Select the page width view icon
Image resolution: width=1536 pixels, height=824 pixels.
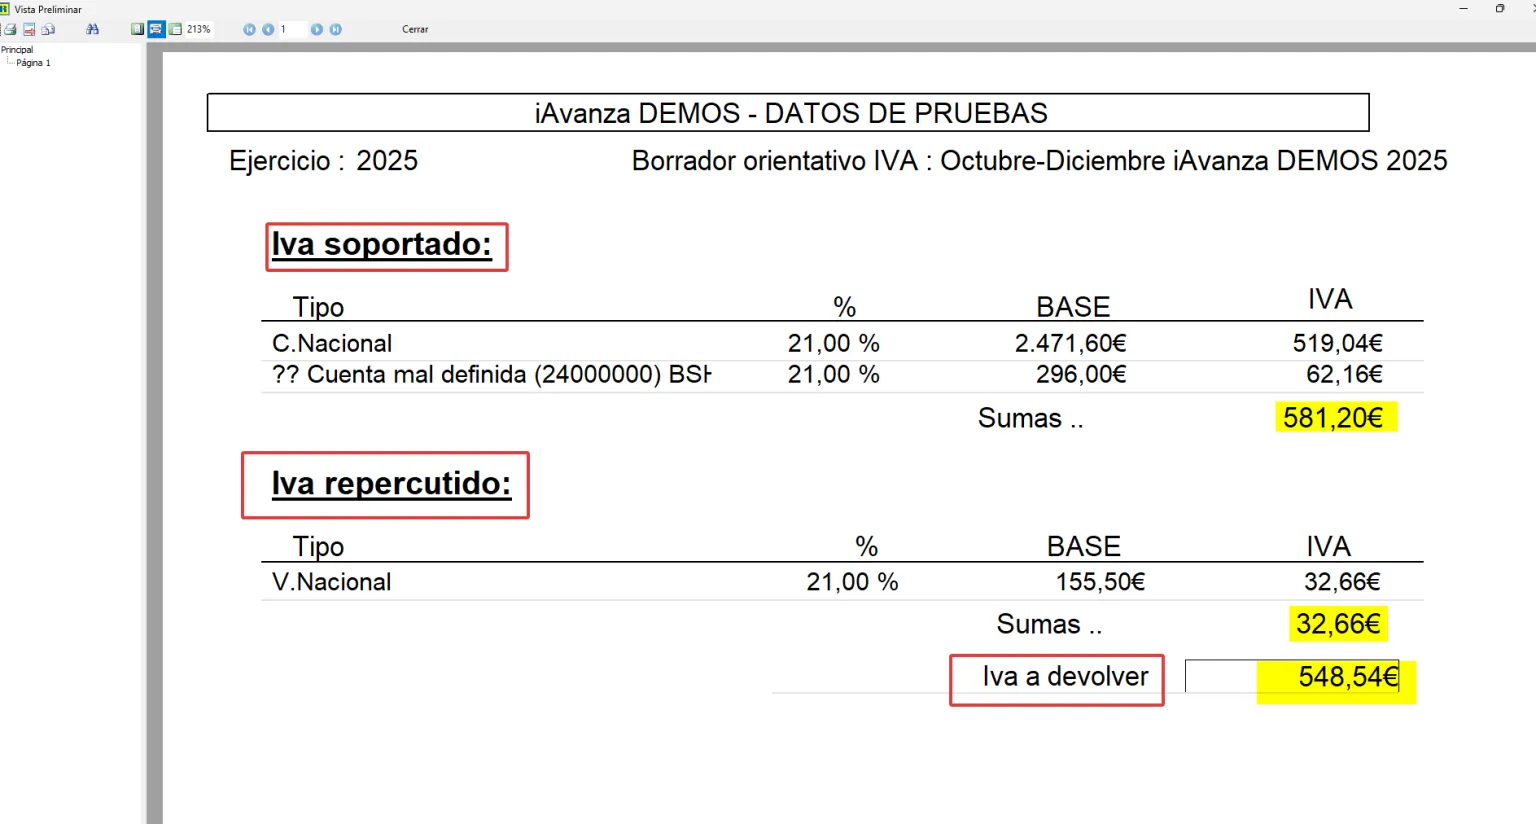[x=156, y=29]
